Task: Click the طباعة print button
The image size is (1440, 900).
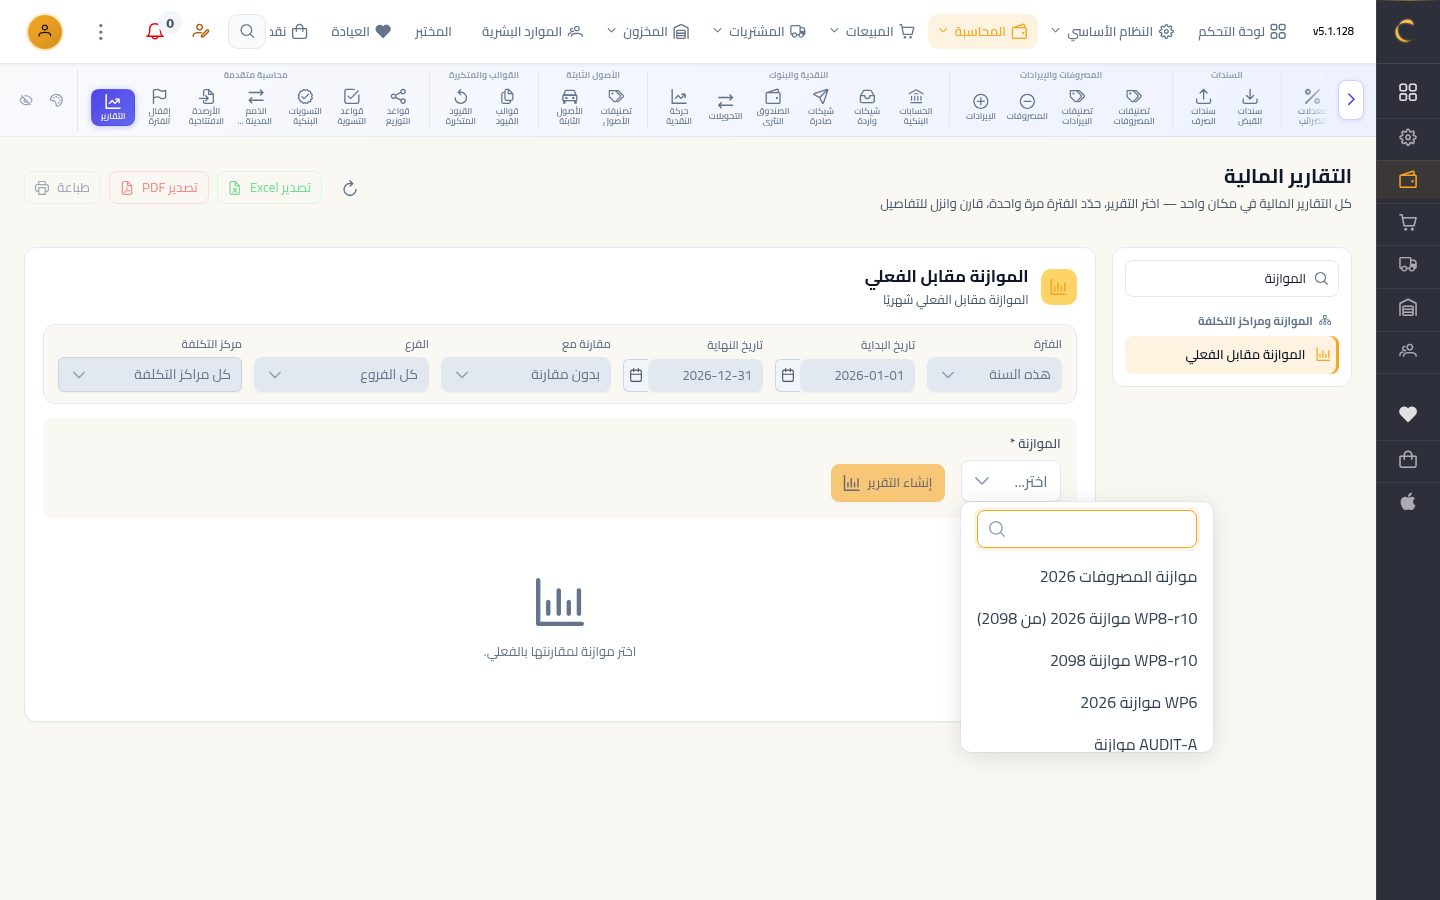Action: click(63, 188)
